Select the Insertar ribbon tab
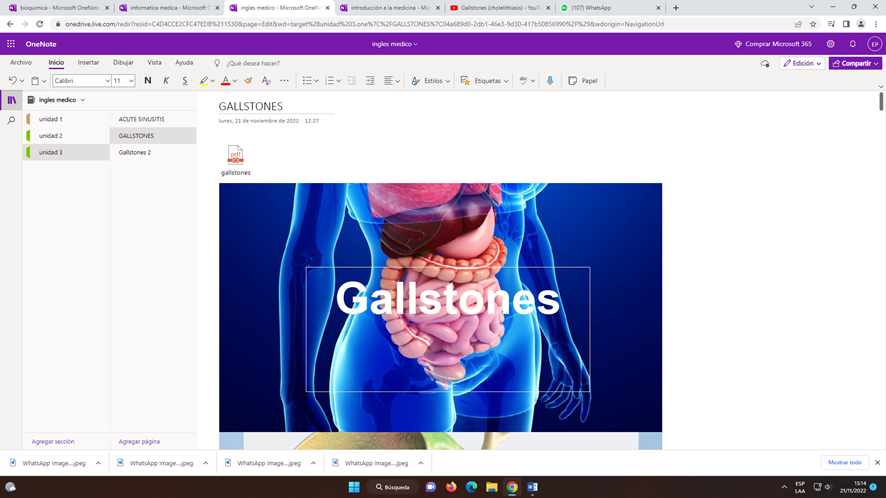 [88, 63]
